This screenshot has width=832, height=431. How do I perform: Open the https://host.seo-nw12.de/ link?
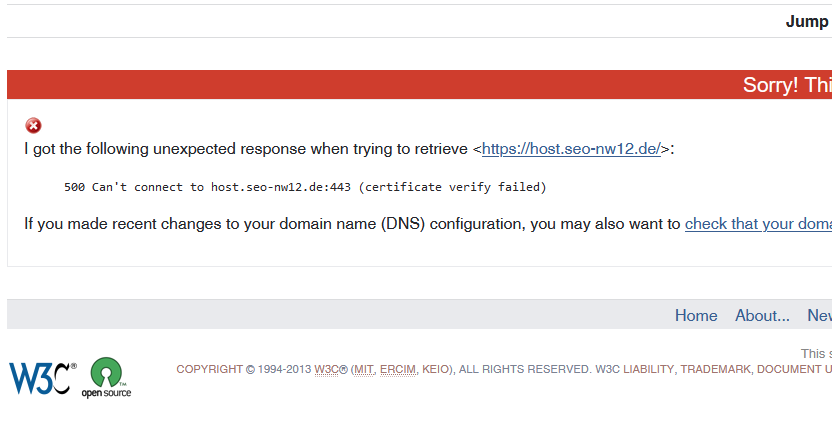(571, 149)
